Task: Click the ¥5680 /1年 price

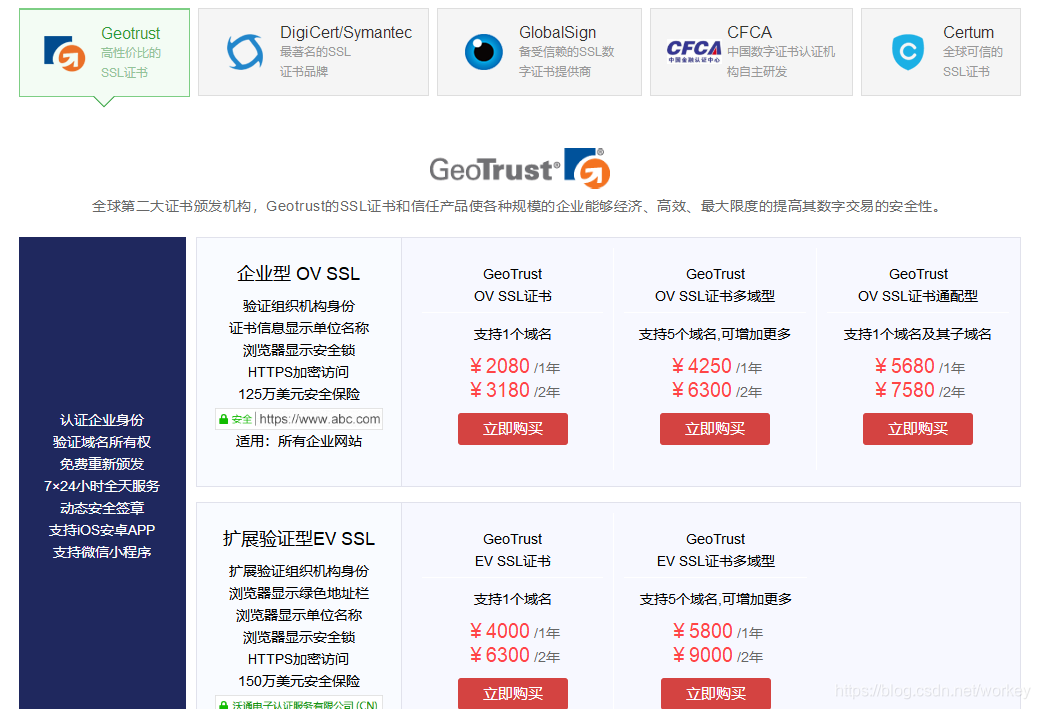Action: point(919,366)
